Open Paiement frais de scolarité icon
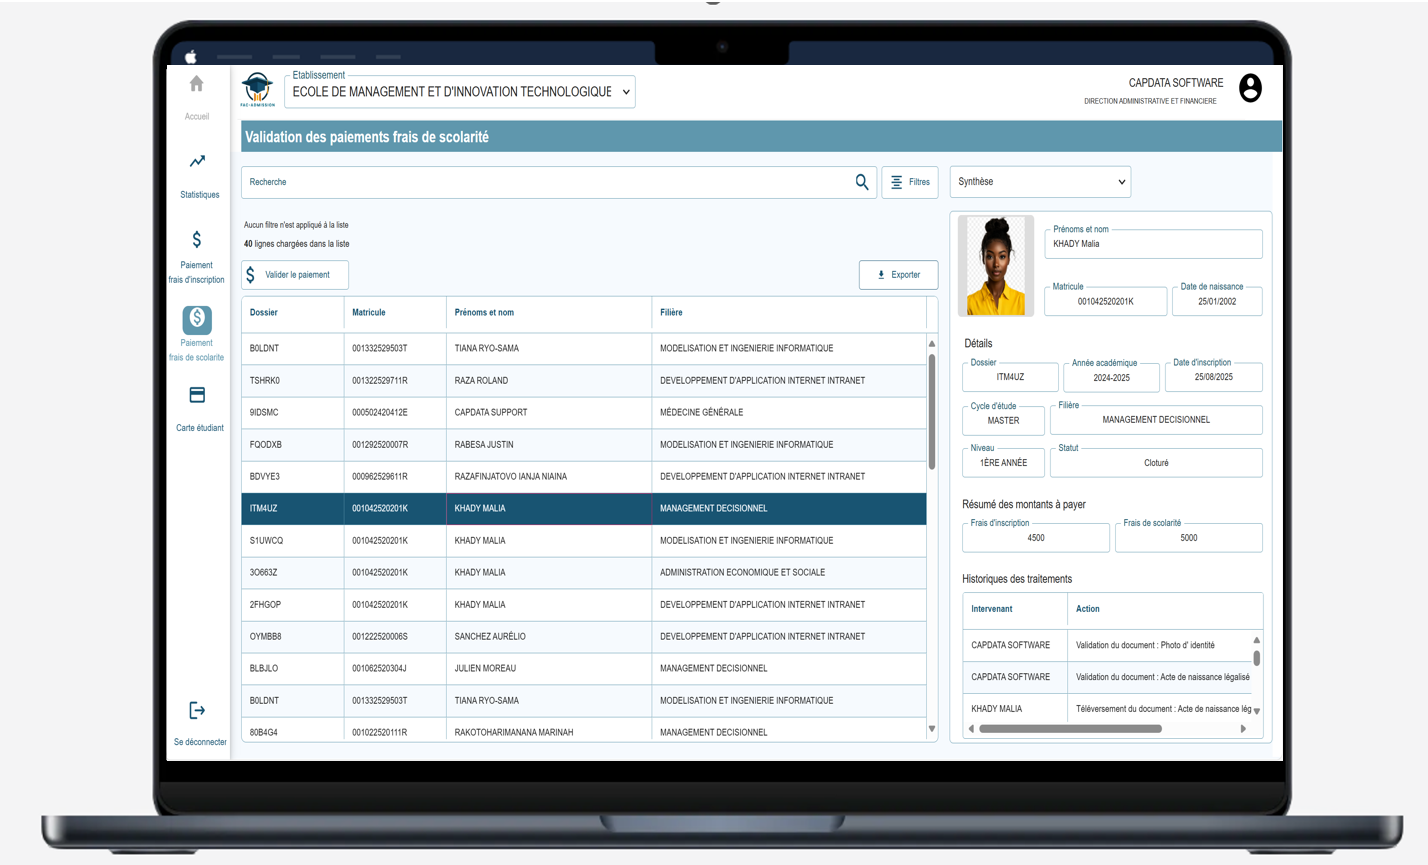Viewport: 1428px width, 865px height. pyautogui.click(x=197, y=319)
